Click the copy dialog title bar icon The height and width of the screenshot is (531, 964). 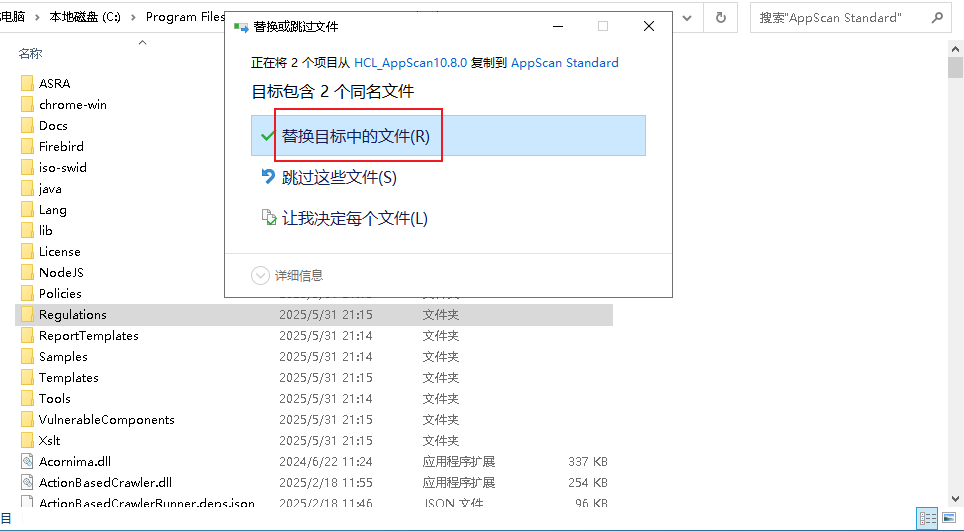pyautogui.click(x=241, y=27)
